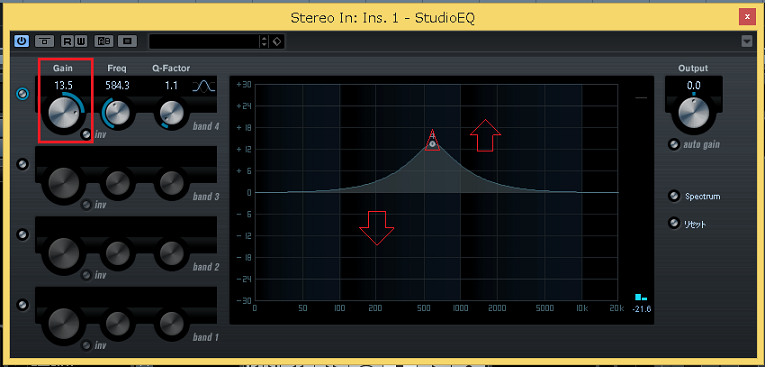Image resolution: width=765 pixels, height=367 pixels.
Task: Toggle band 4 on/off button
Action: (22, 94)
